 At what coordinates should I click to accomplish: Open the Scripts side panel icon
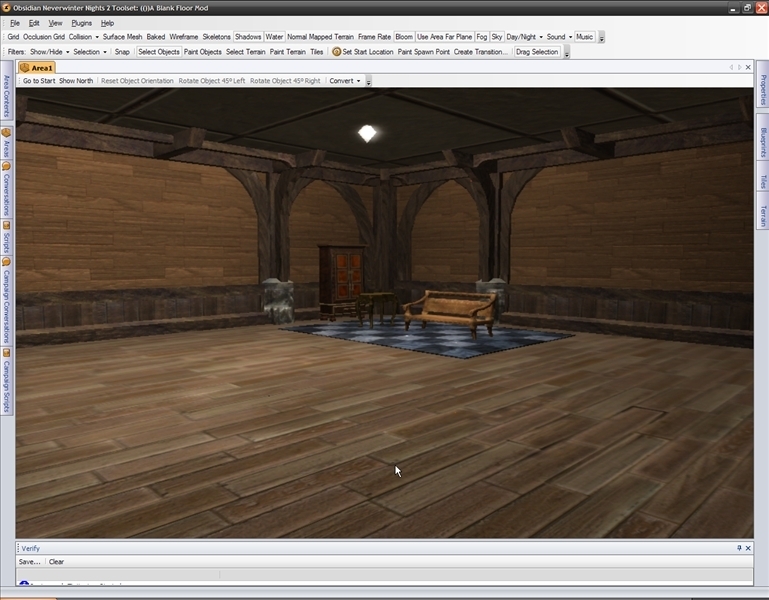point(6,225)
